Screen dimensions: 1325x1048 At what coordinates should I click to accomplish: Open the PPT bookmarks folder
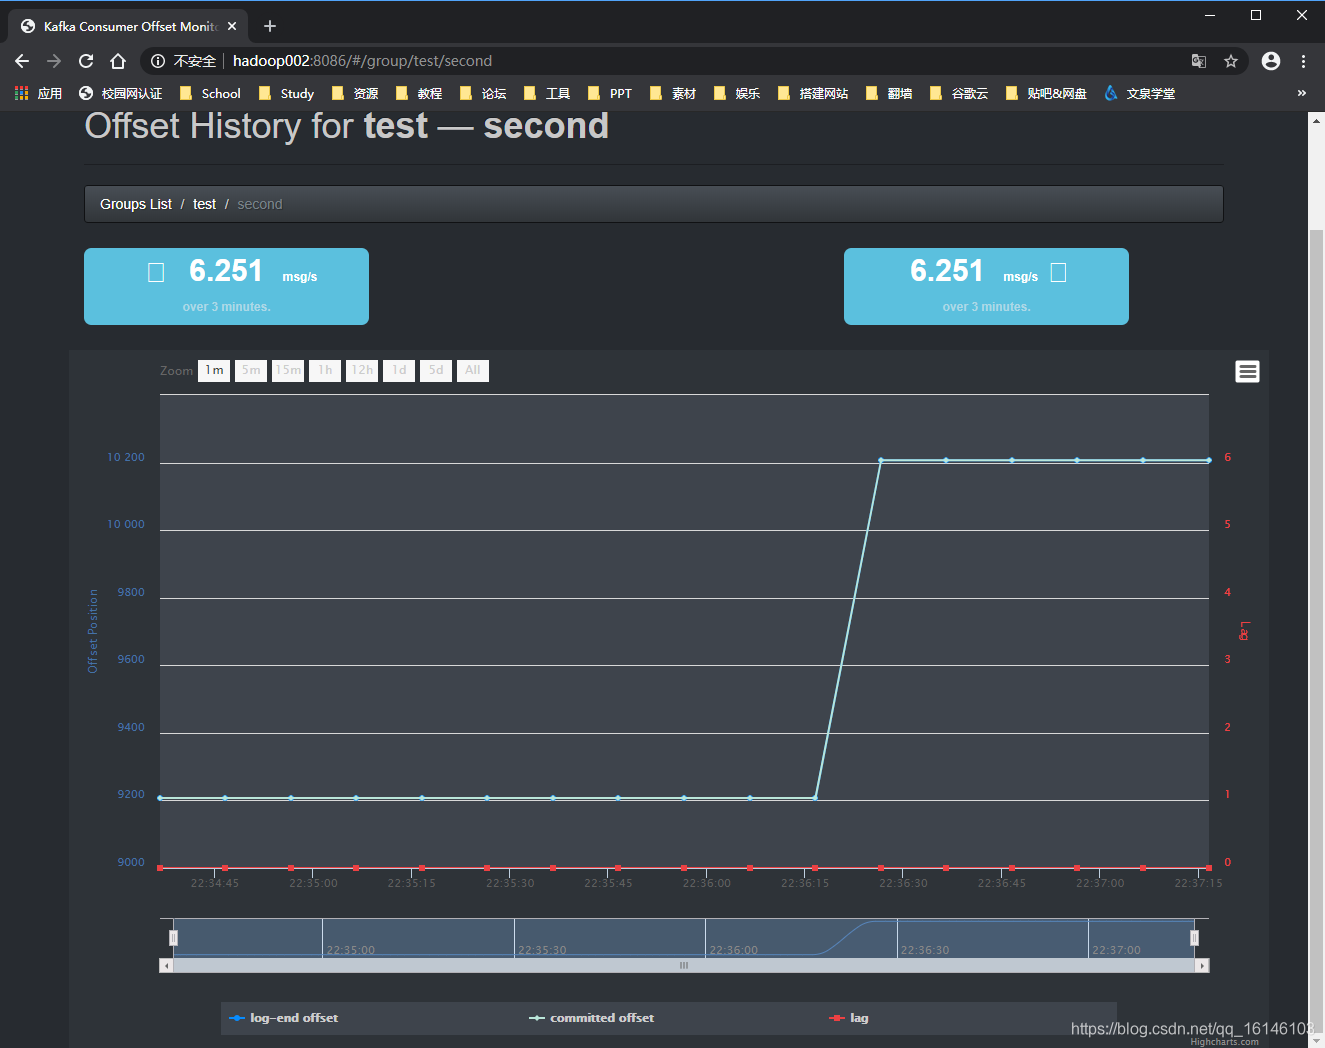[x=610, y=93]
